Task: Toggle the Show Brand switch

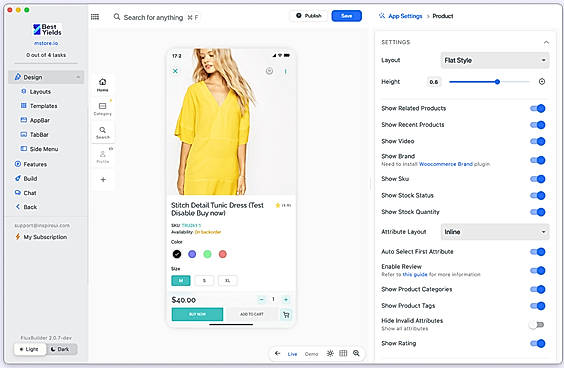Action: [x=538, y=160]
